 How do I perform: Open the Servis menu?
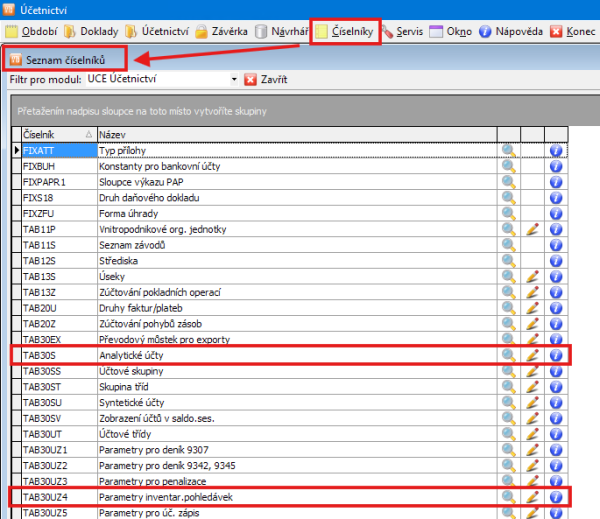(401, 32)
